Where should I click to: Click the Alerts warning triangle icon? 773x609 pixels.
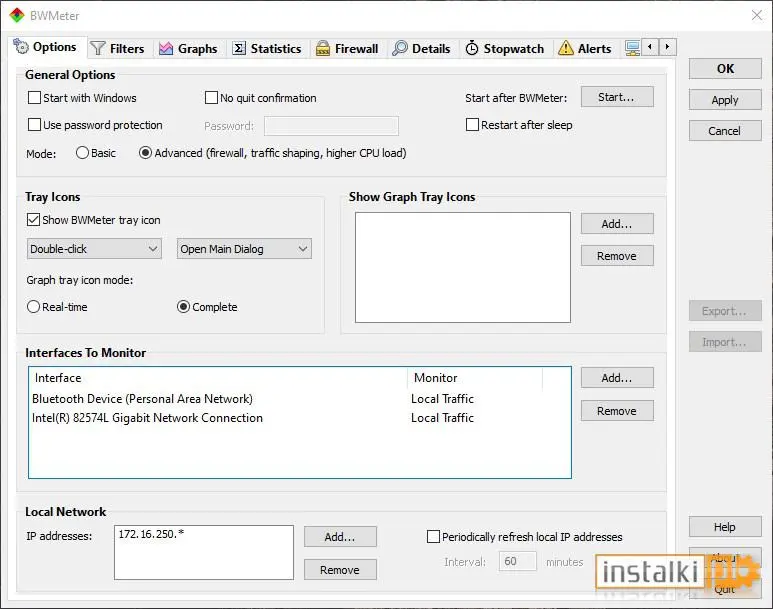[x=566, y=48]
